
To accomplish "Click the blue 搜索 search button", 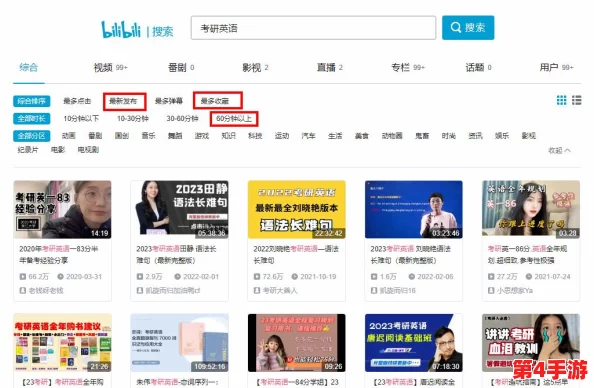I will pyautogui.click(x=468, y=28).
